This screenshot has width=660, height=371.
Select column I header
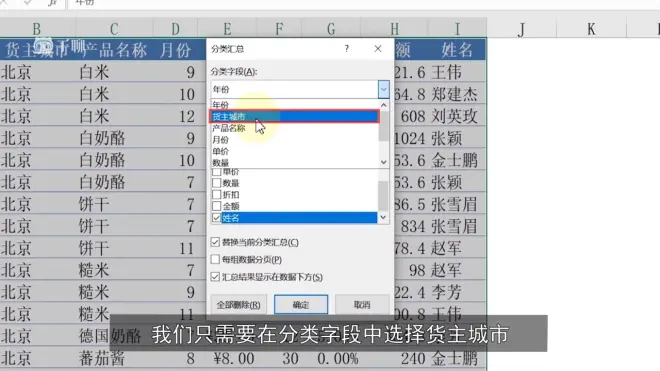pos(457,29)
